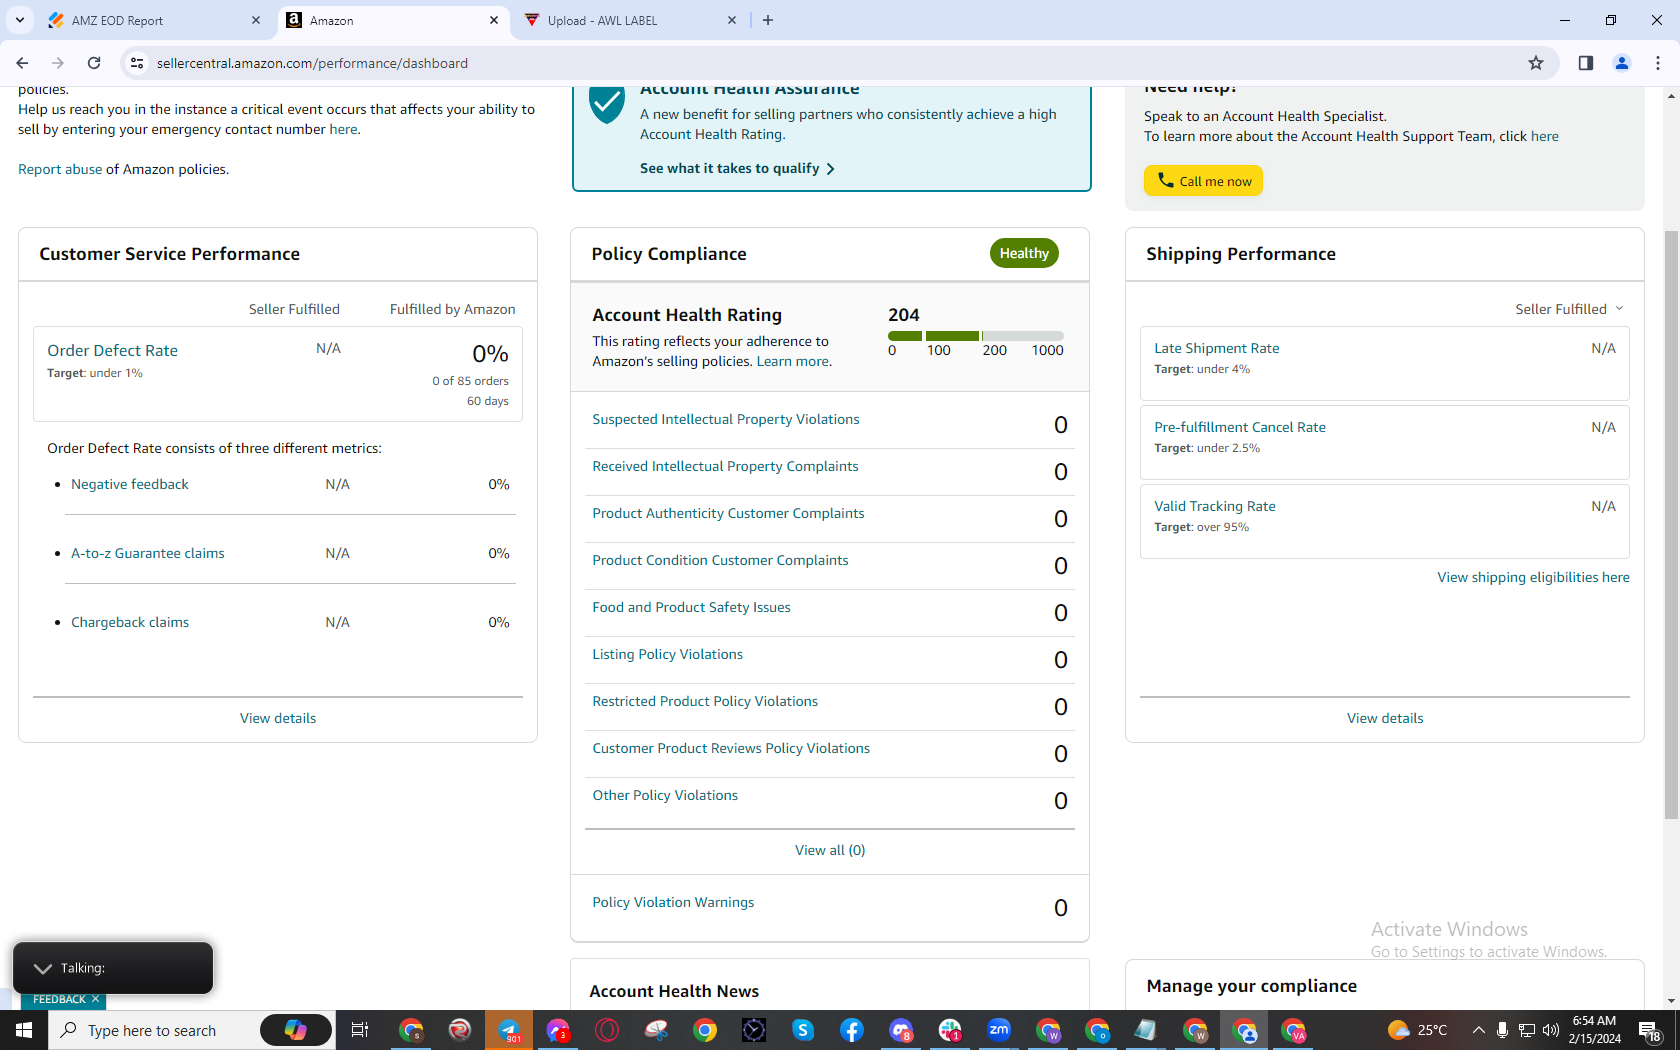Open the tab search dropdown arrow
Screen dimensions: 1680x1050
coord(20,20)
